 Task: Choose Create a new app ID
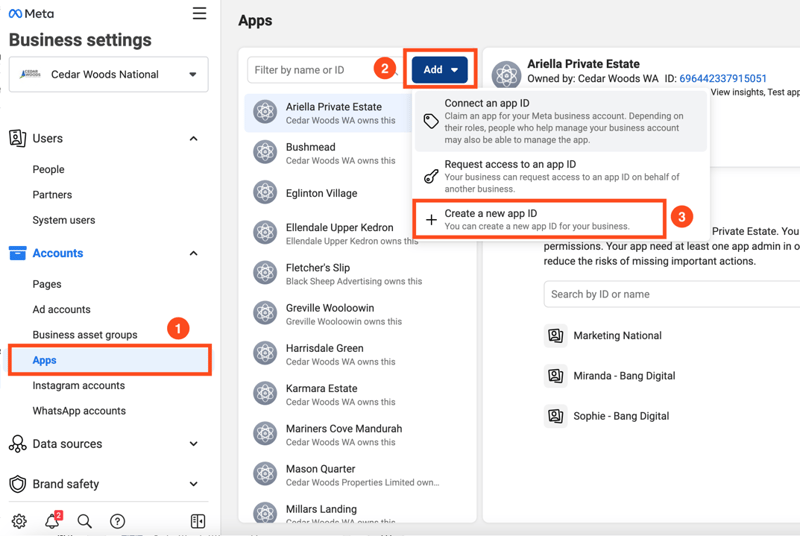click(539, 219)
